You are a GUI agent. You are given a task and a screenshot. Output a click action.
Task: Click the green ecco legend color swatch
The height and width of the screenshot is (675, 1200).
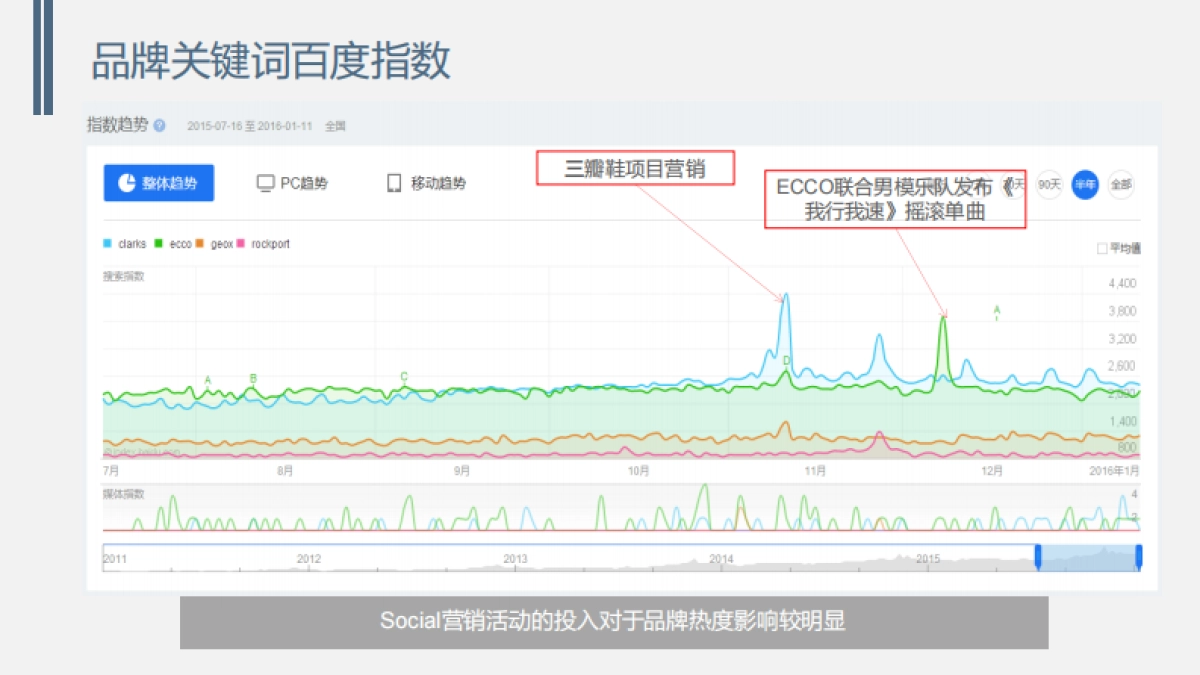[x=158, y=243]
